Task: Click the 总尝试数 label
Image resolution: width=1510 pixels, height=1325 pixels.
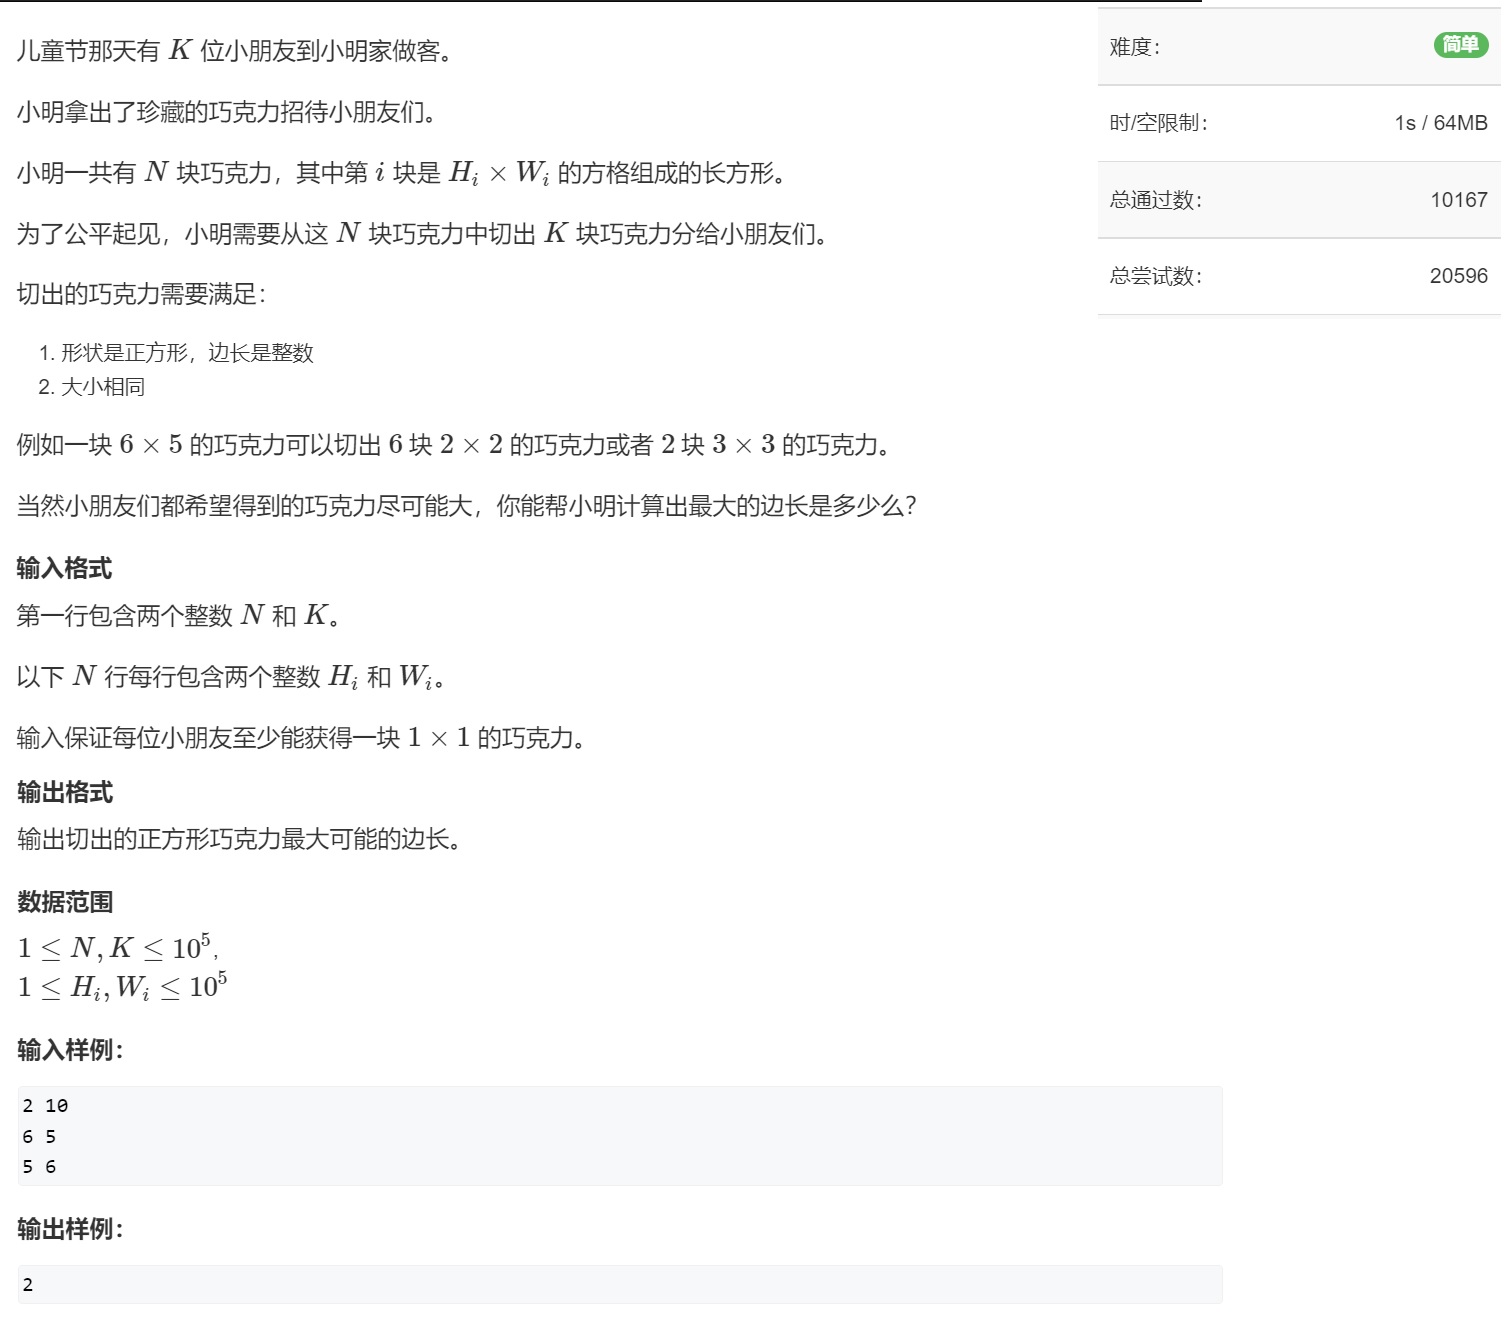Action: tap(1156, 276)
